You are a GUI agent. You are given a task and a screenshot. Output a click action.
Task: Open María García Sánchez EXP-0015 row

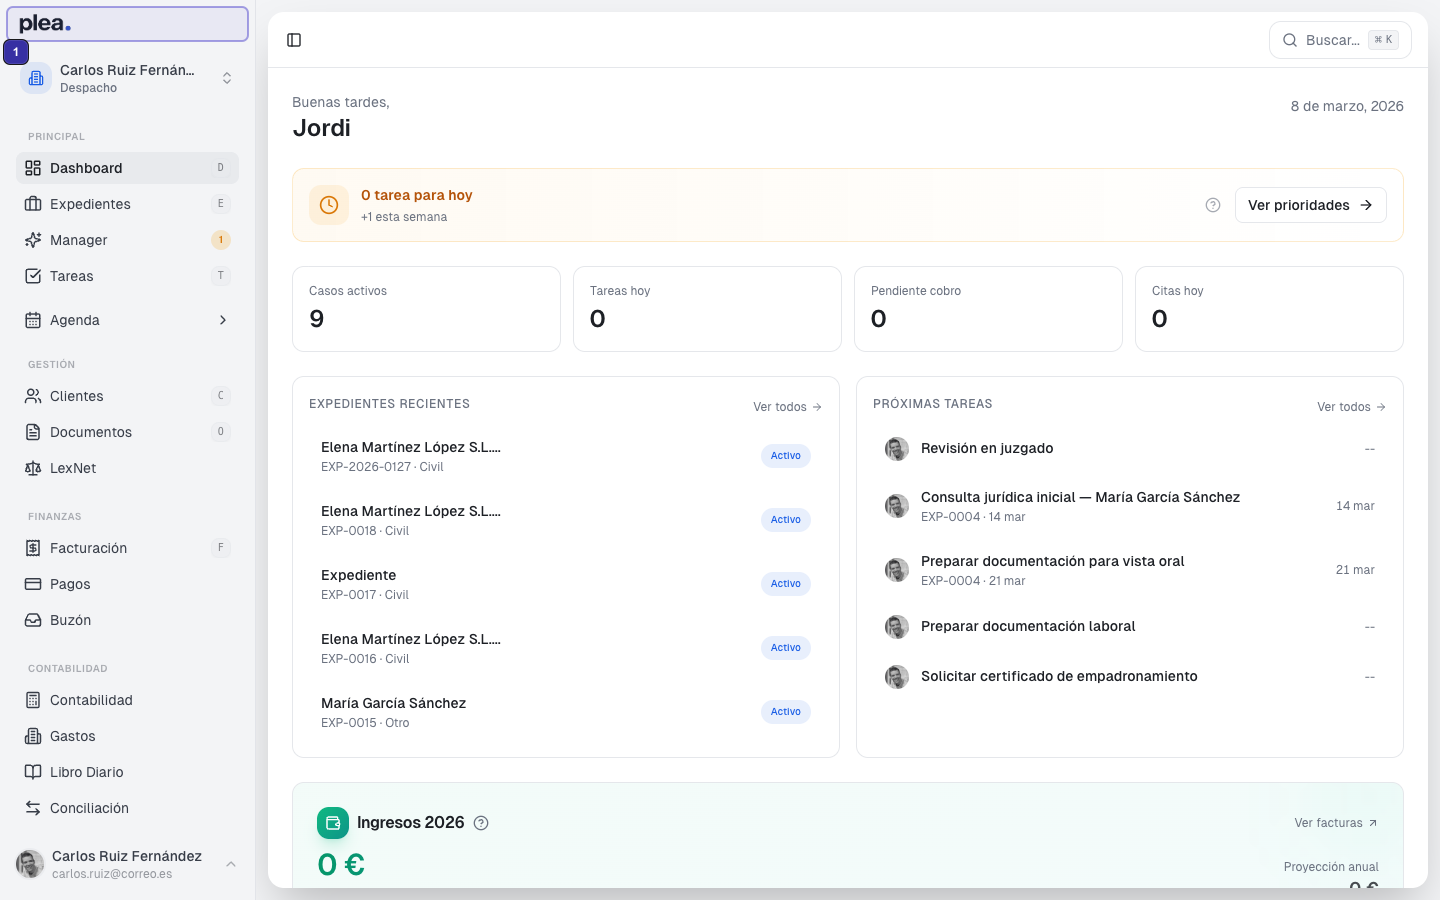[x=566, y=712]
